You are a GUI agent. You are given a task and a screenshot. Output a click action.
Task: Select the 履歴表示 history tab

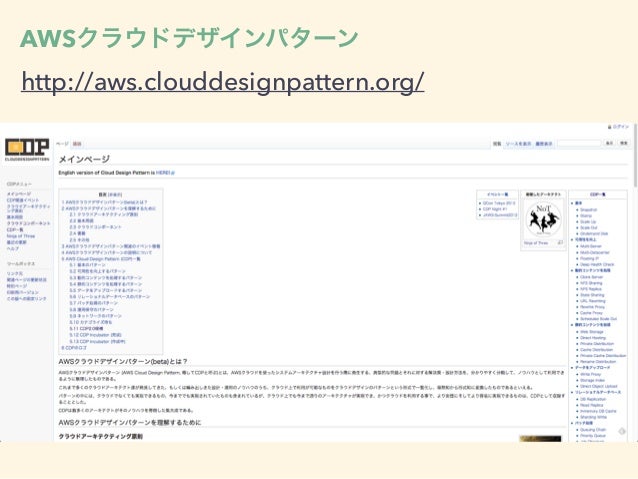544,144
